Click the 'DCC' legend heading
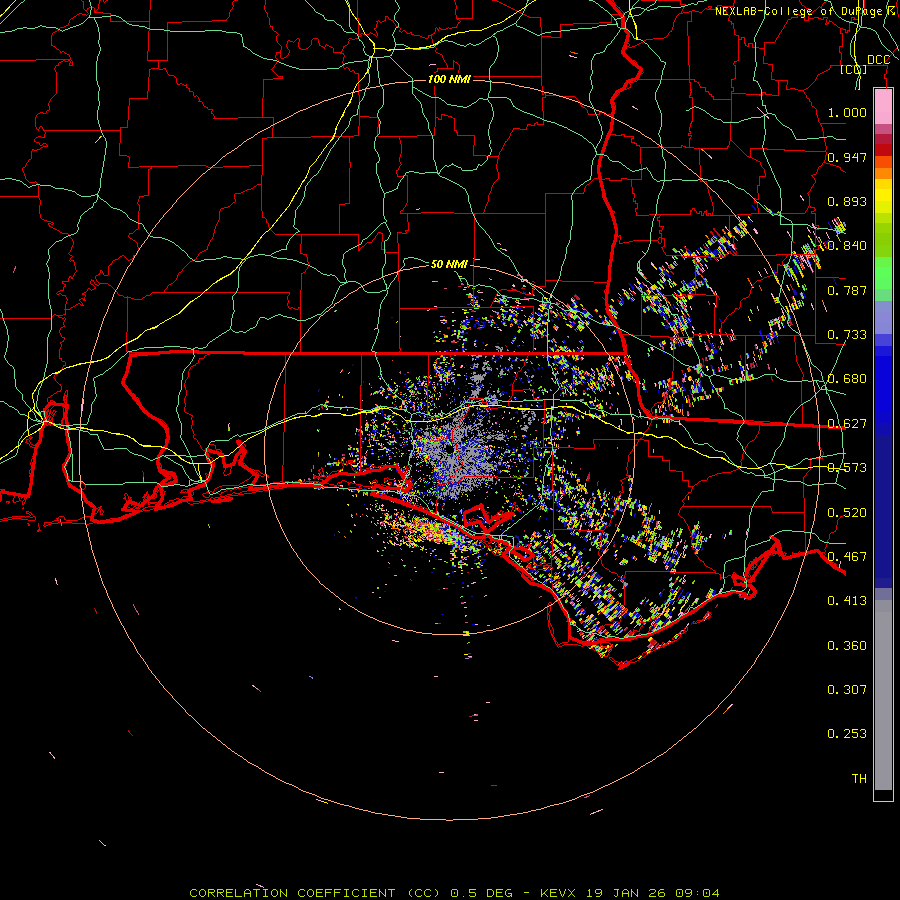The width and height of the screenshot is (900, 900). coord(878,60)
